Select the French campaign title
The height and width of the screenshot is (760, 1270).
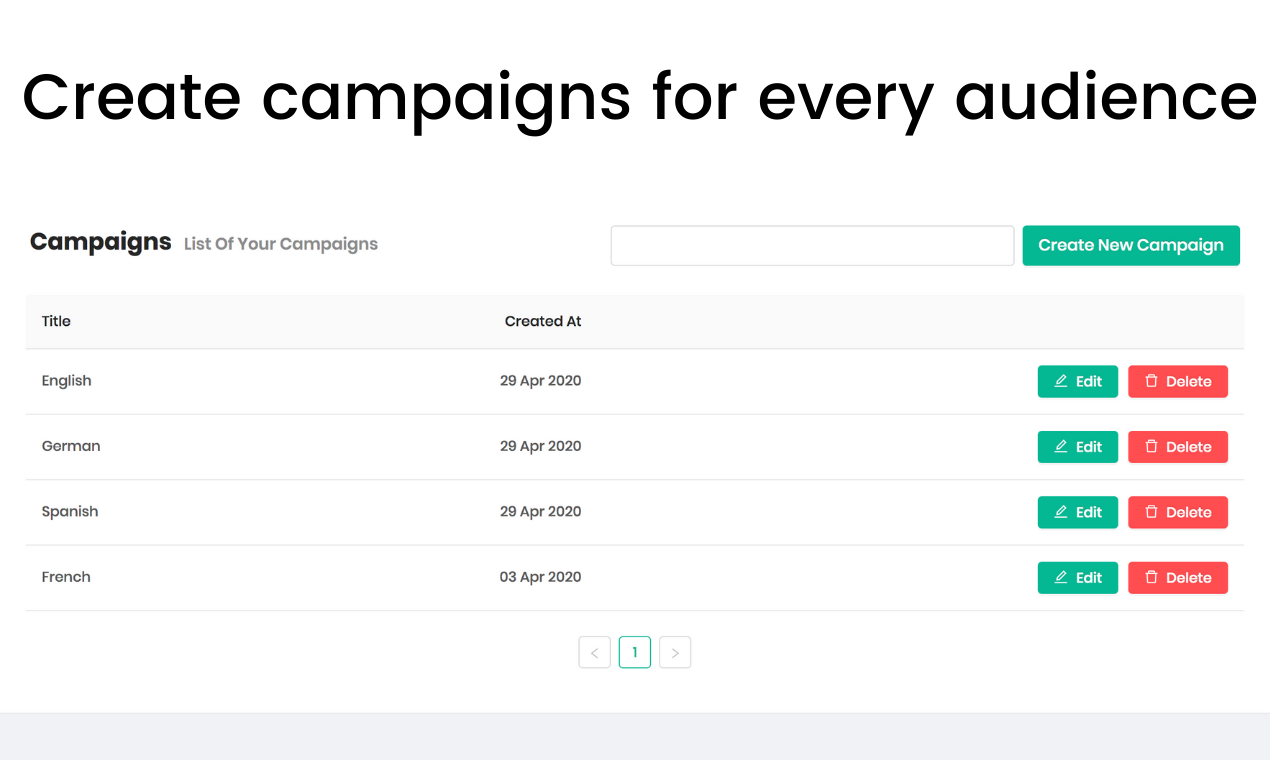(66, 577)
